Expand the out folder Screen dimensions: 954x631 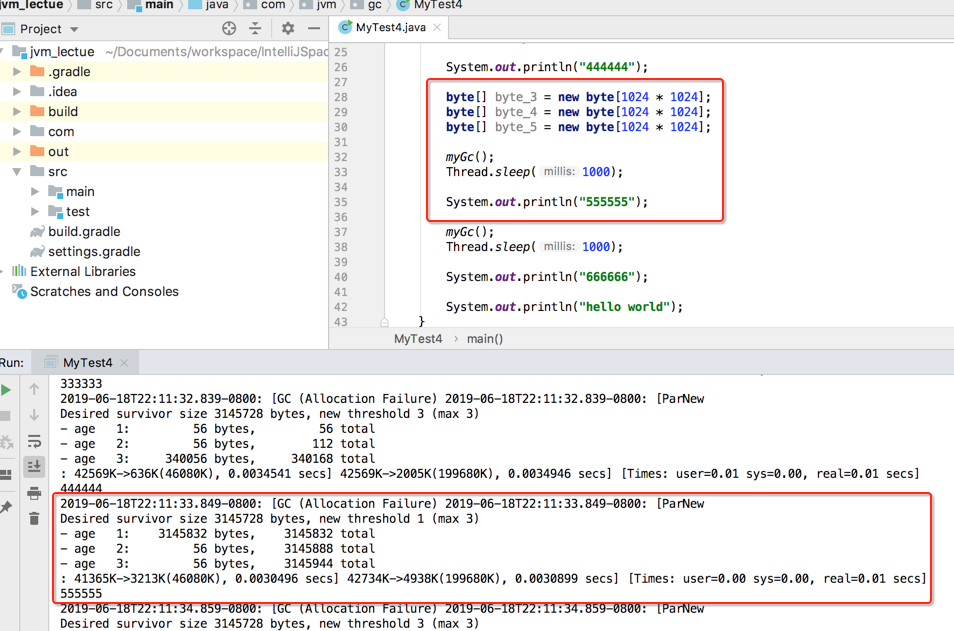[x=17, y=152]
